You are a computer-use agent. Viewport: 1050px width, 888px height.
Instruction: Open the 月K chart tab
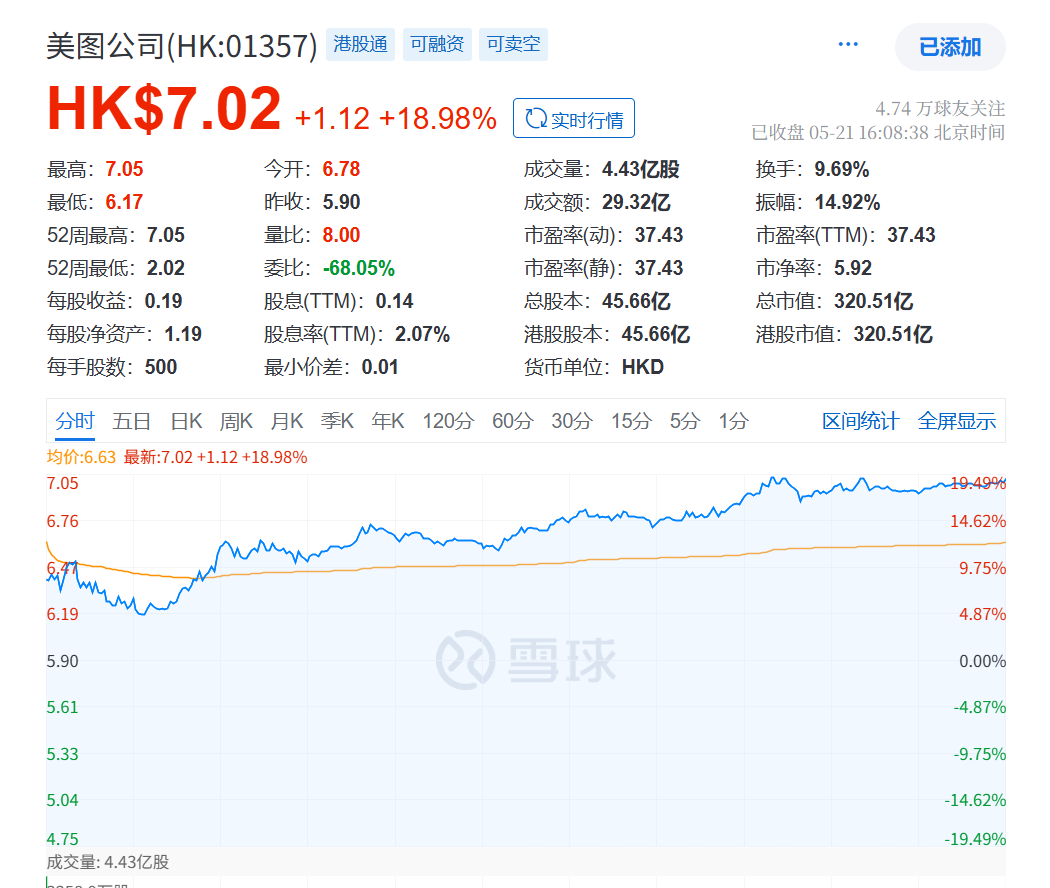(287, 421)
